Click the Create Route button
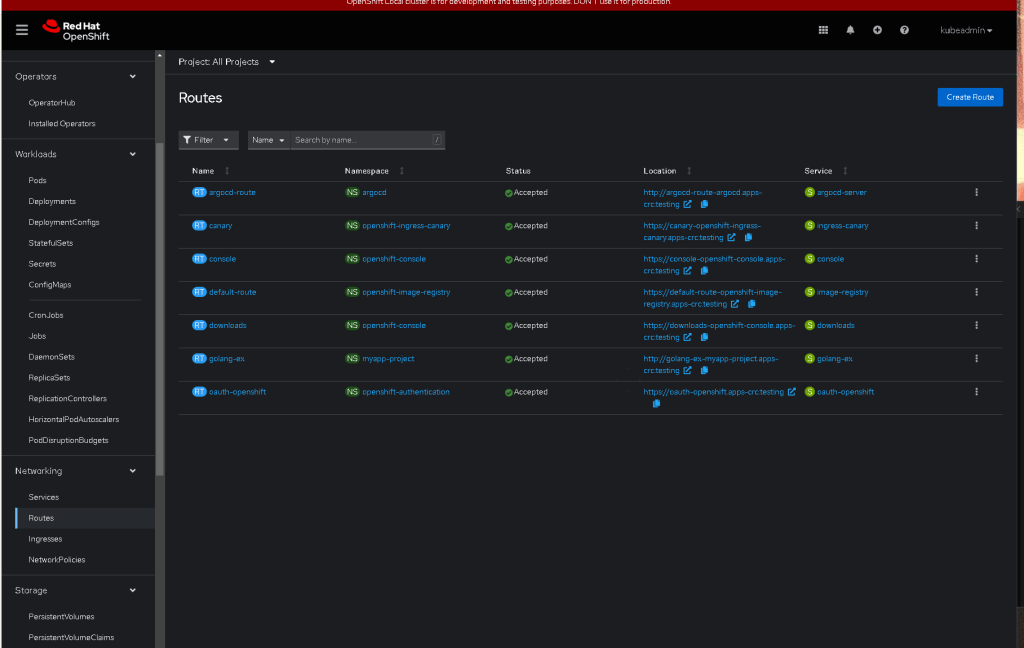1024x648 pixels. (x=970, y=97)
